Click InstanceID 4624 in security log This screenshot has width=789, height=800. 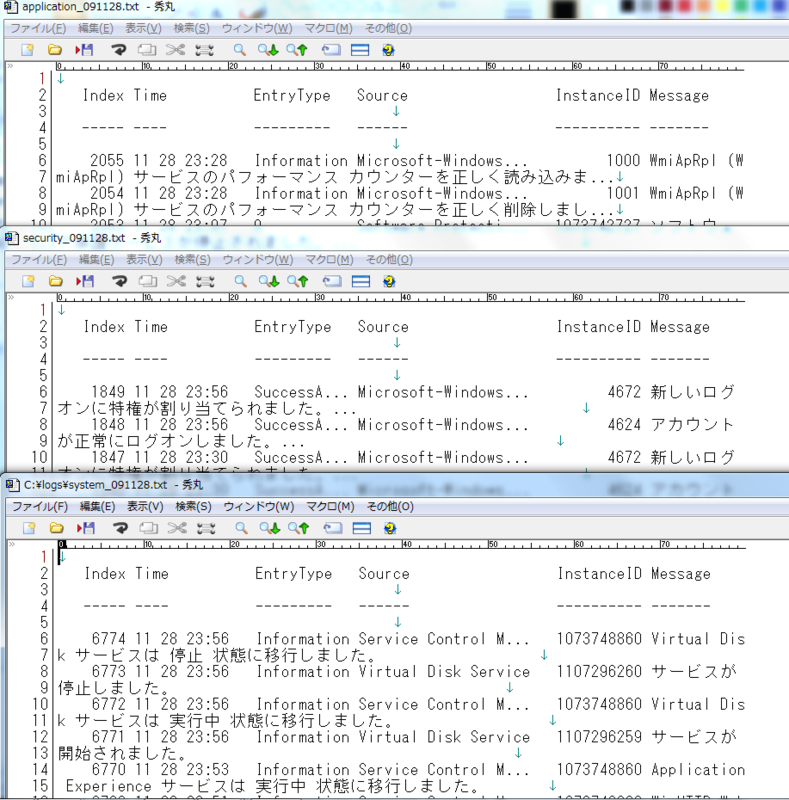tap(625, 424)
